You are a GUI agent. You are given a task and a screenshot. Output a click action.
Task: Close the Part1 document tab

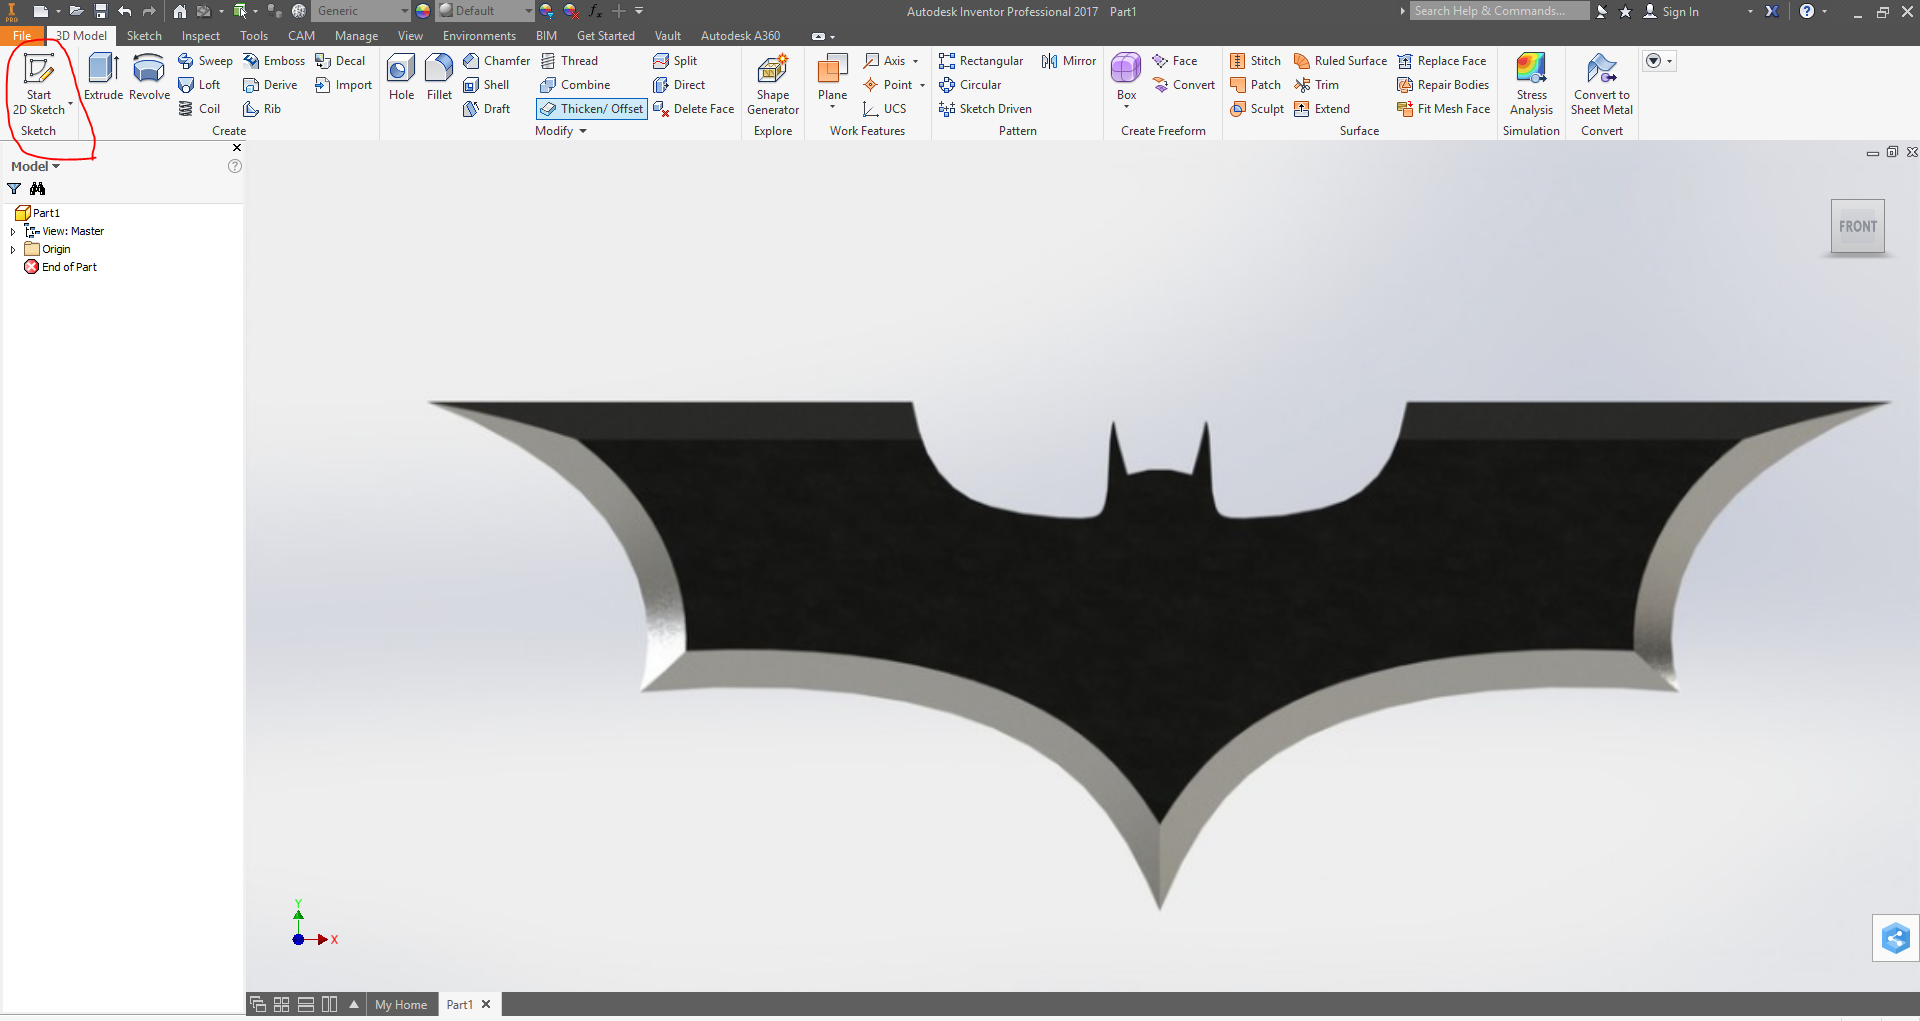[486, 1005]
